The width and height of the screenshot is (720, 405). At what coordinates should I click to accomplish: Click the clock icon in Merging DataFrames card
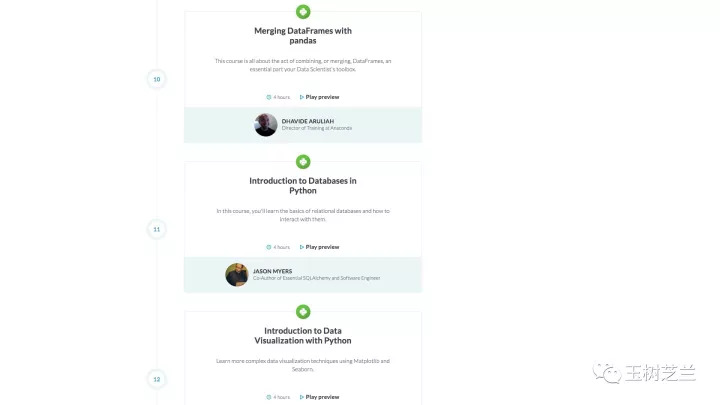pos(269,97)
